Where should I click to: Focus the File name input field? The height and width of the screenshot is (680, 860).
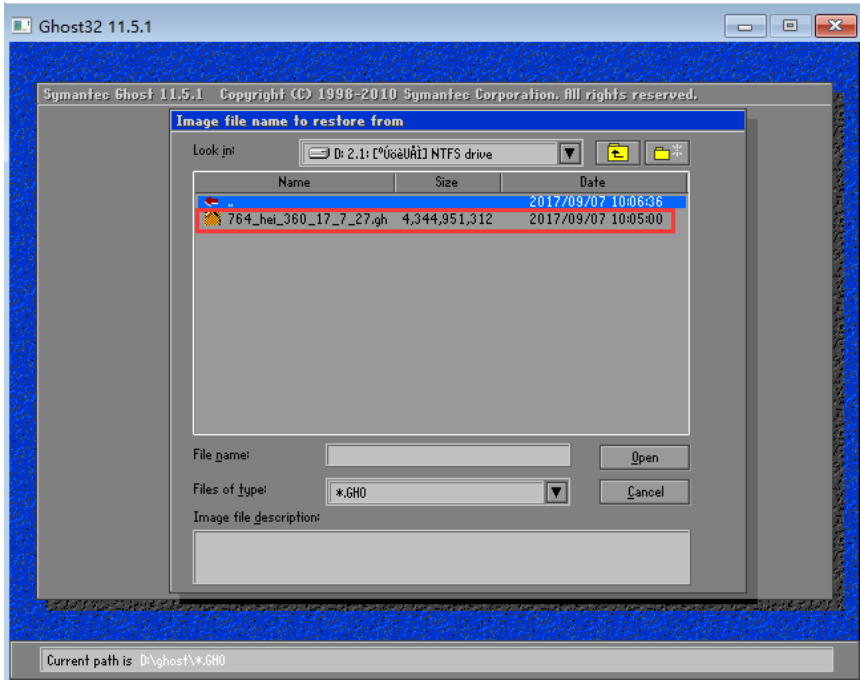448,455
